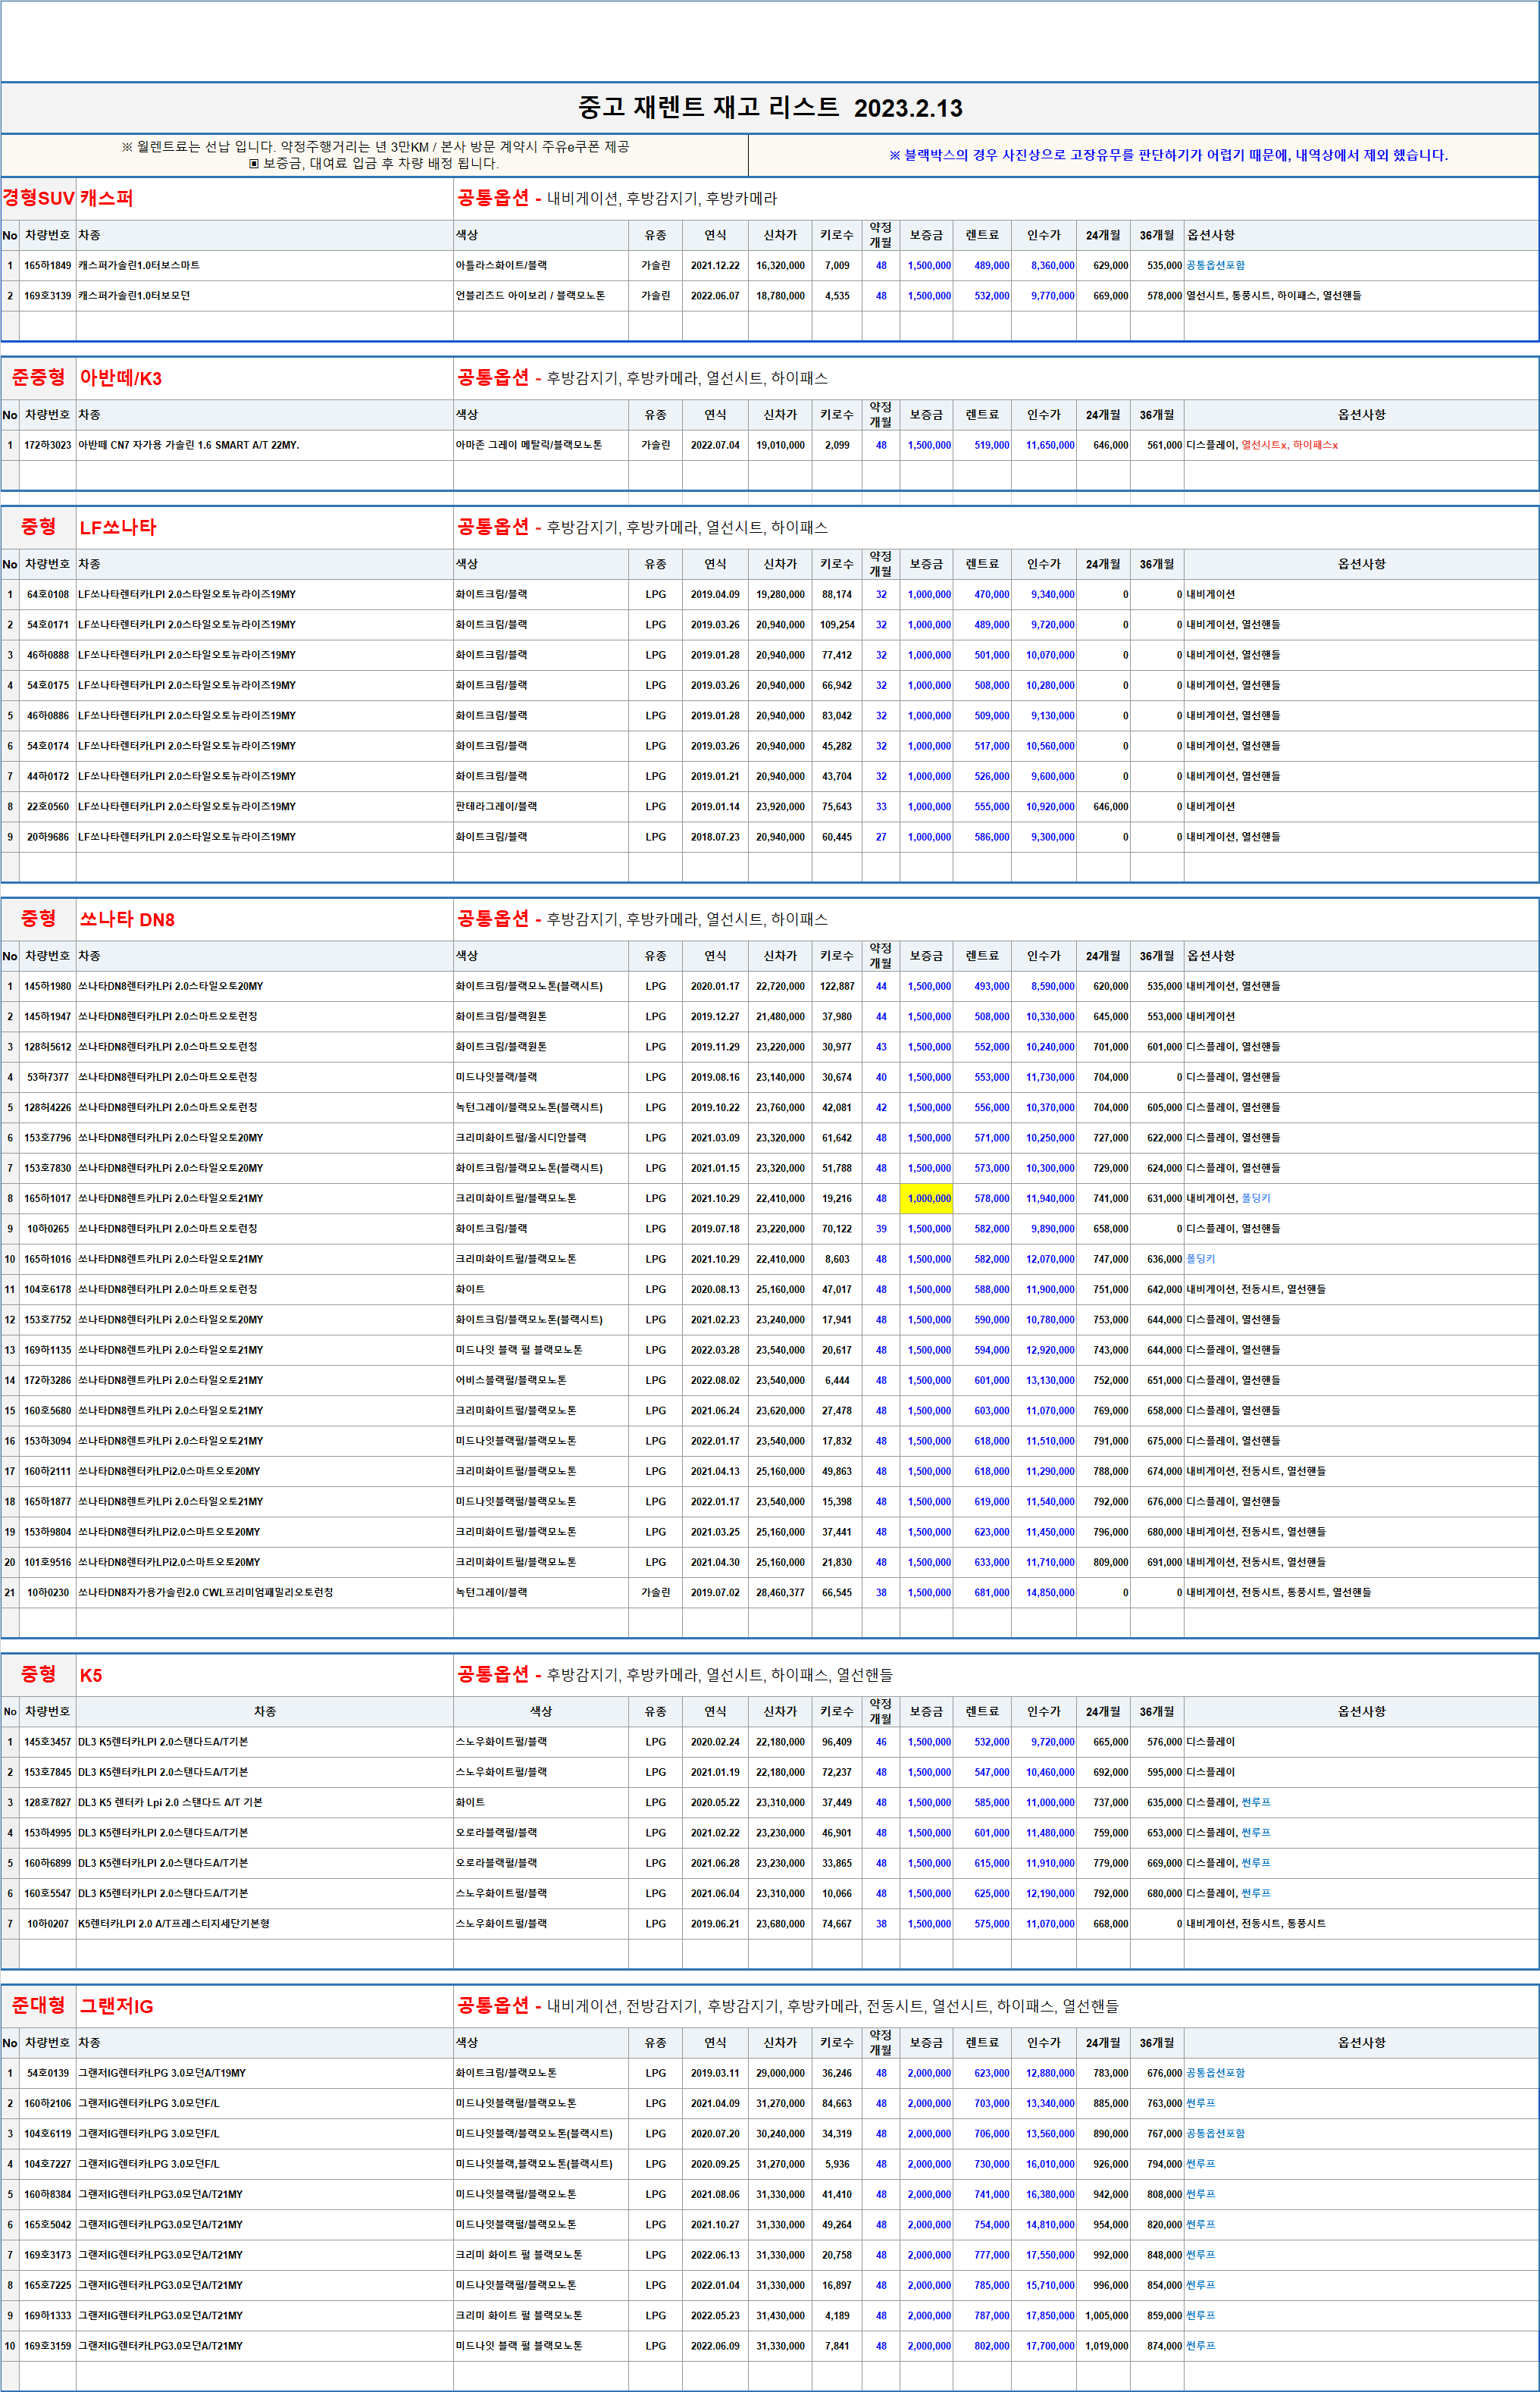
Task: Select vehicle number 54호0139
Action: point(48,2073)
